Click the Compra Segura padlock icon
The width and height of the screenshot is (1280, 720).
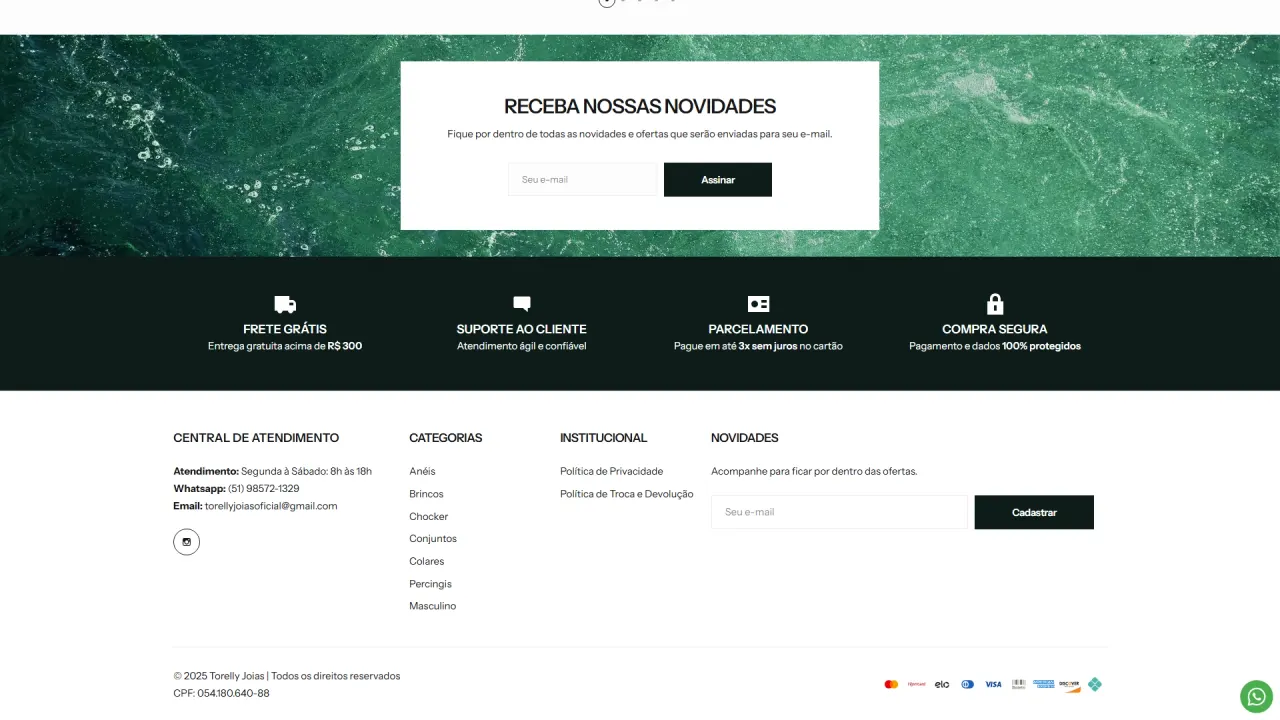point(995,303)
